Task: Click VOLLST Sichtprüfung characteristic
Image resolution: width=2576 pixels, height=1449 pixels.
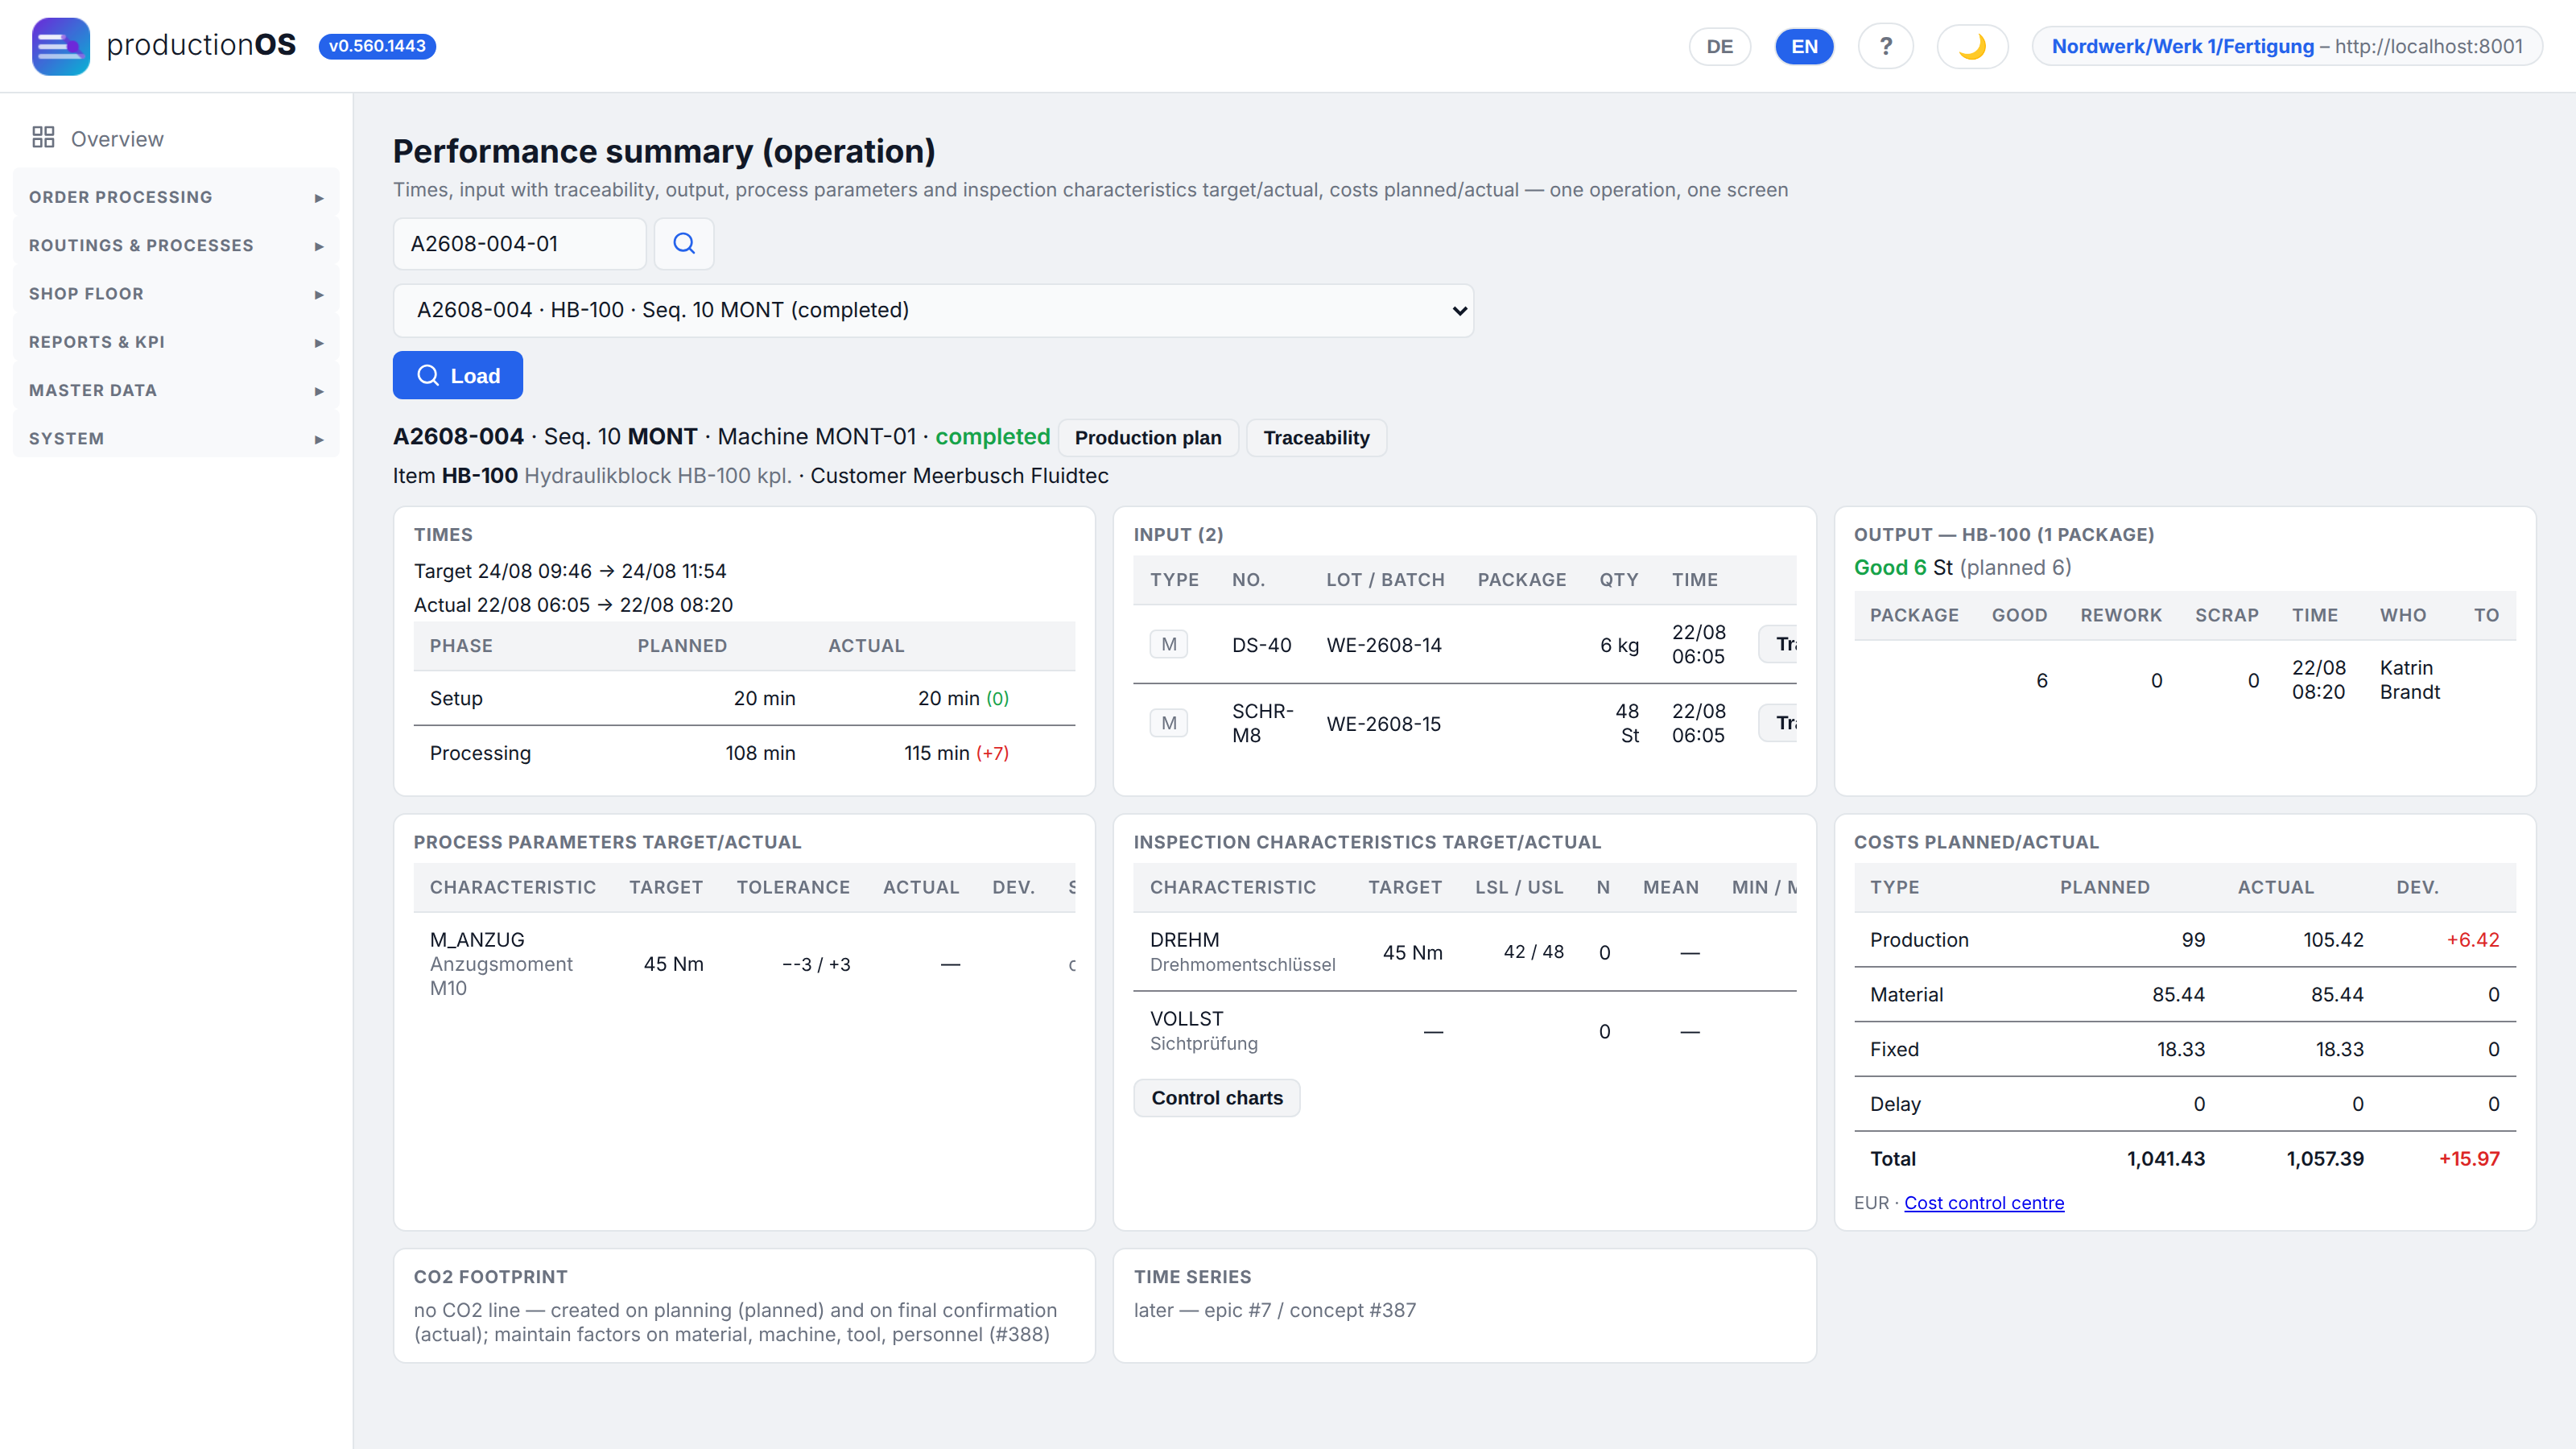Action: coord(1204,1031)
